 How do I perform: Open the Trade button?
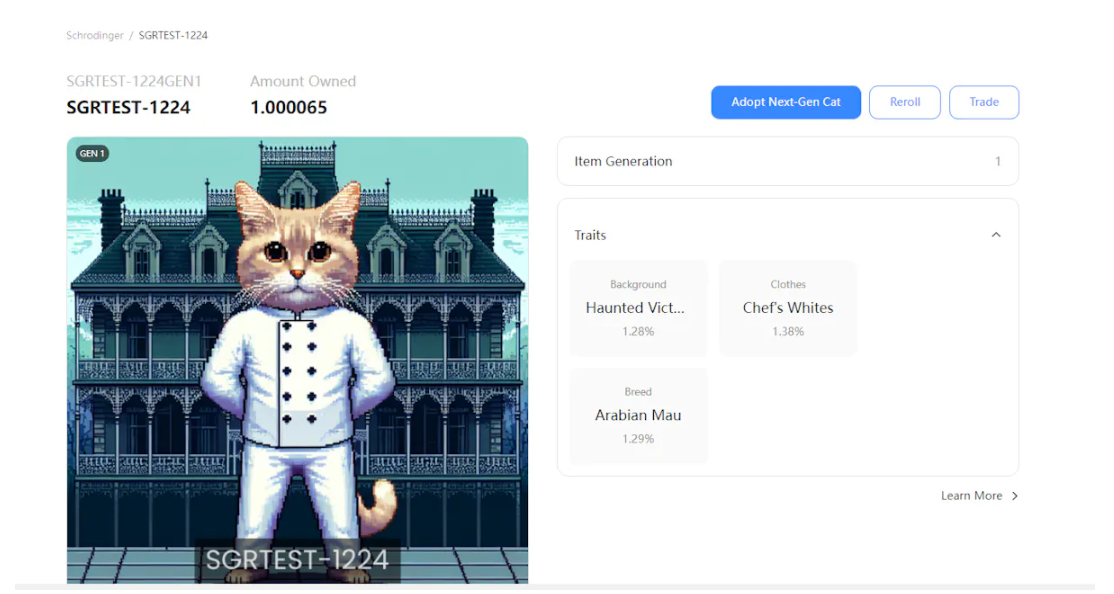click(984, 102)
